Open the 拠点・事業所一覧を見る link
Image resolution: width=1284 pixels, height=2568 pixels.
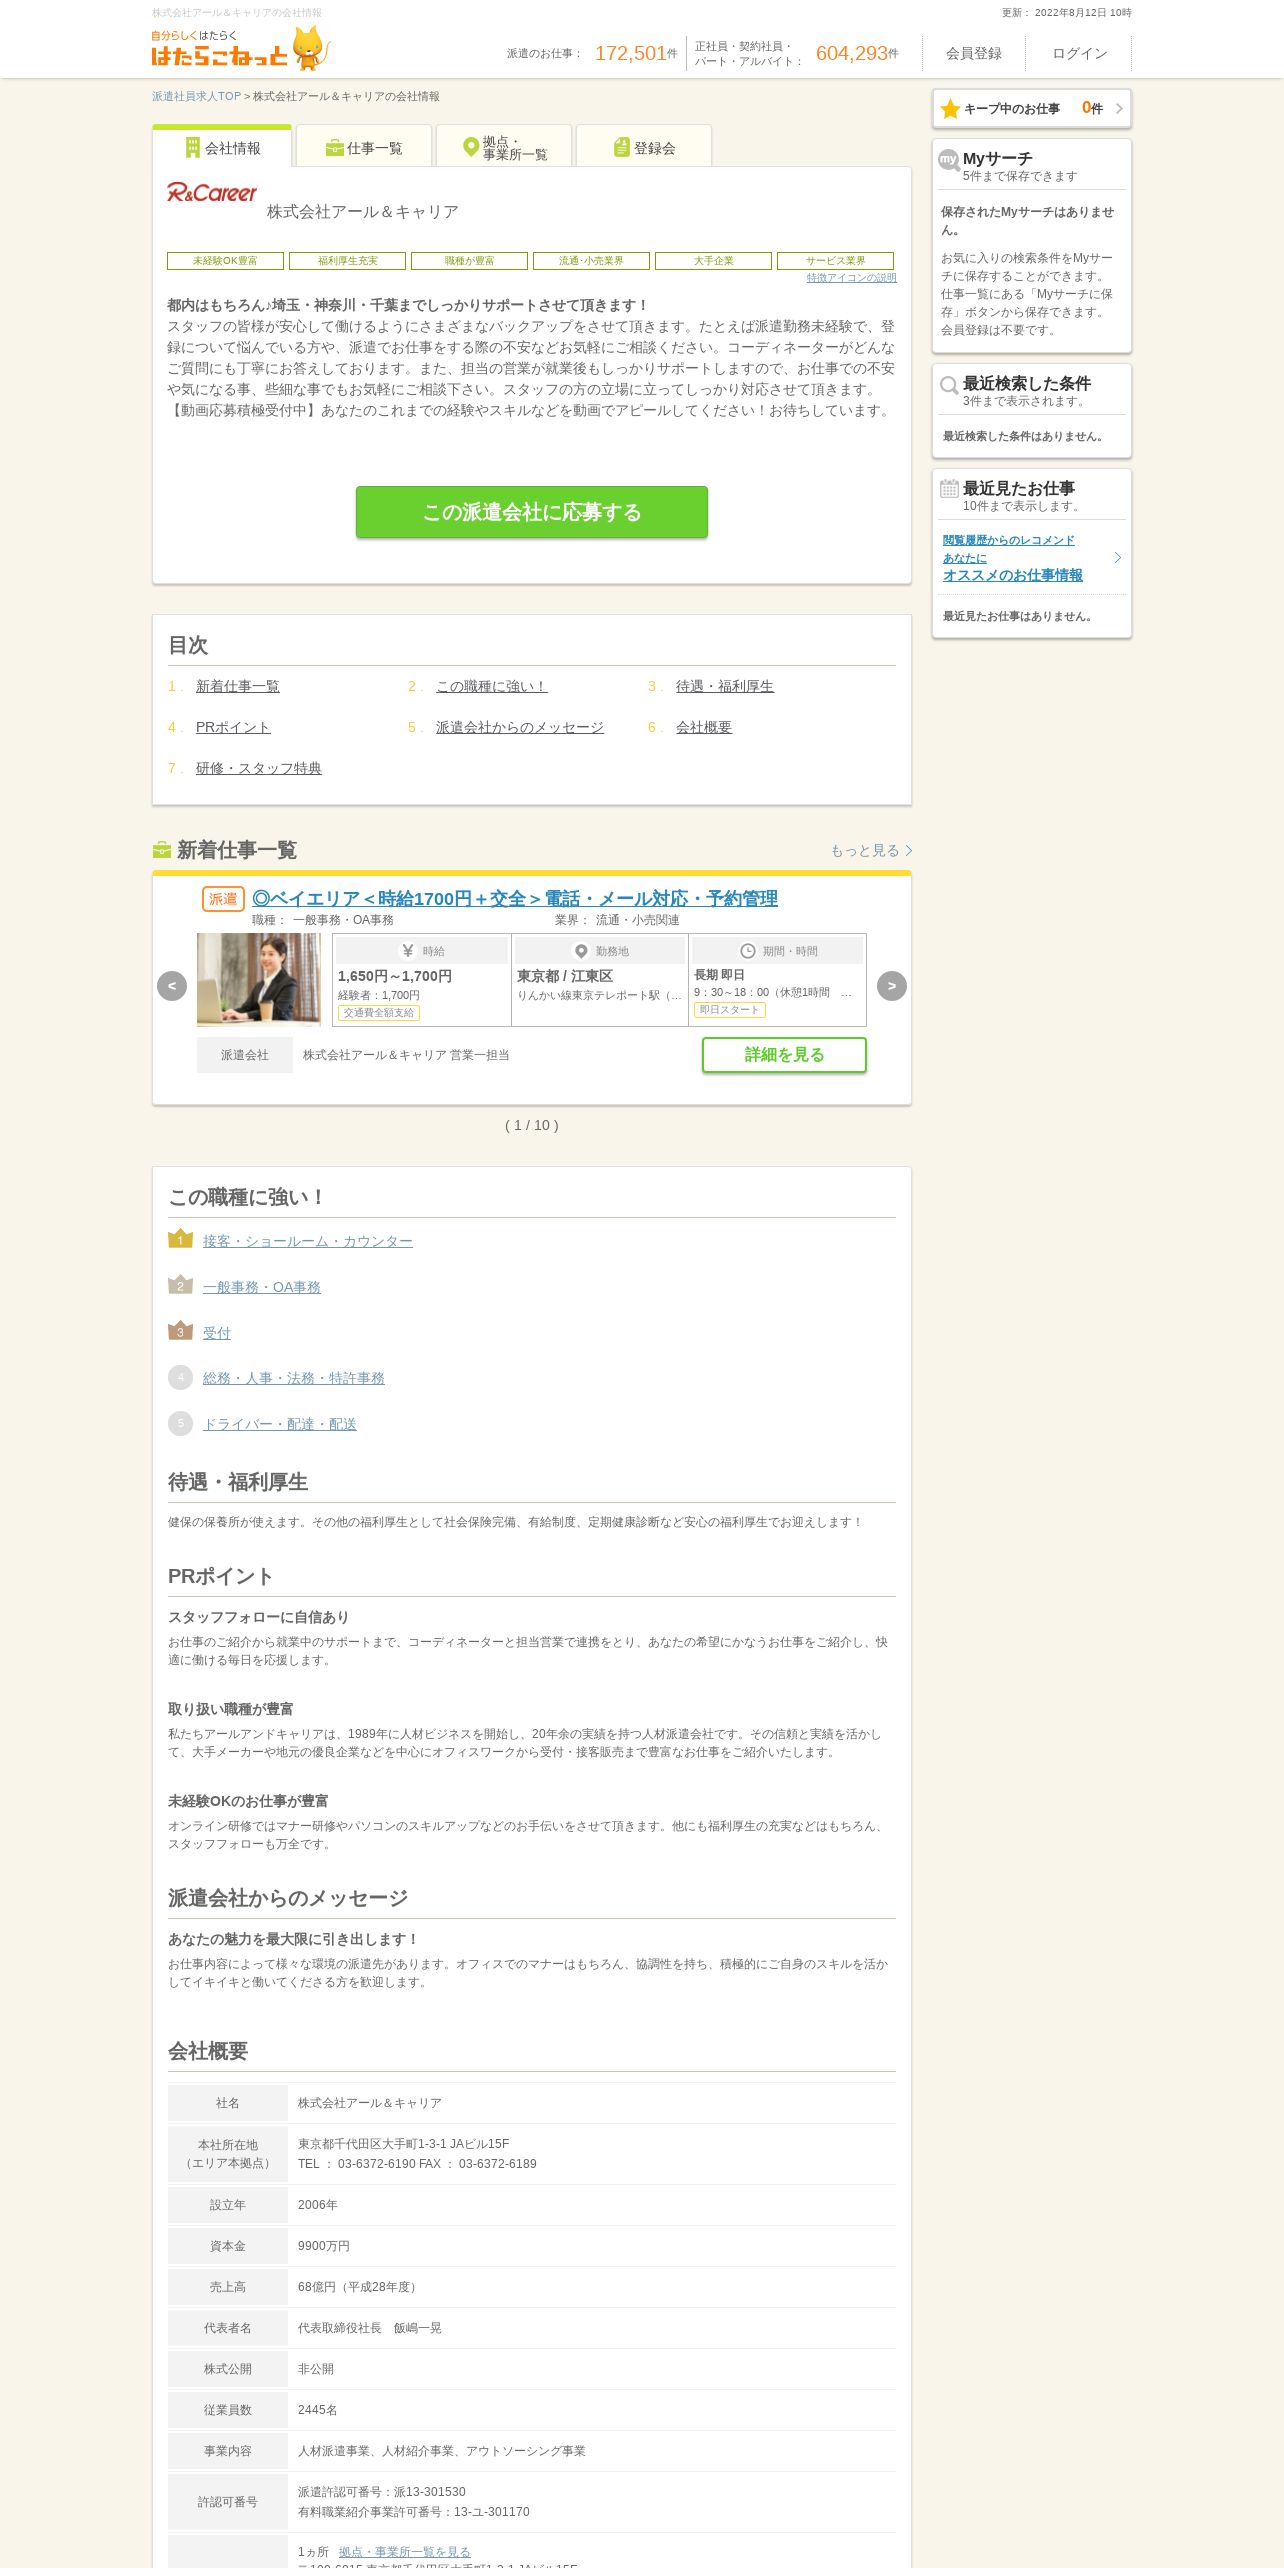click(405, 2552)
